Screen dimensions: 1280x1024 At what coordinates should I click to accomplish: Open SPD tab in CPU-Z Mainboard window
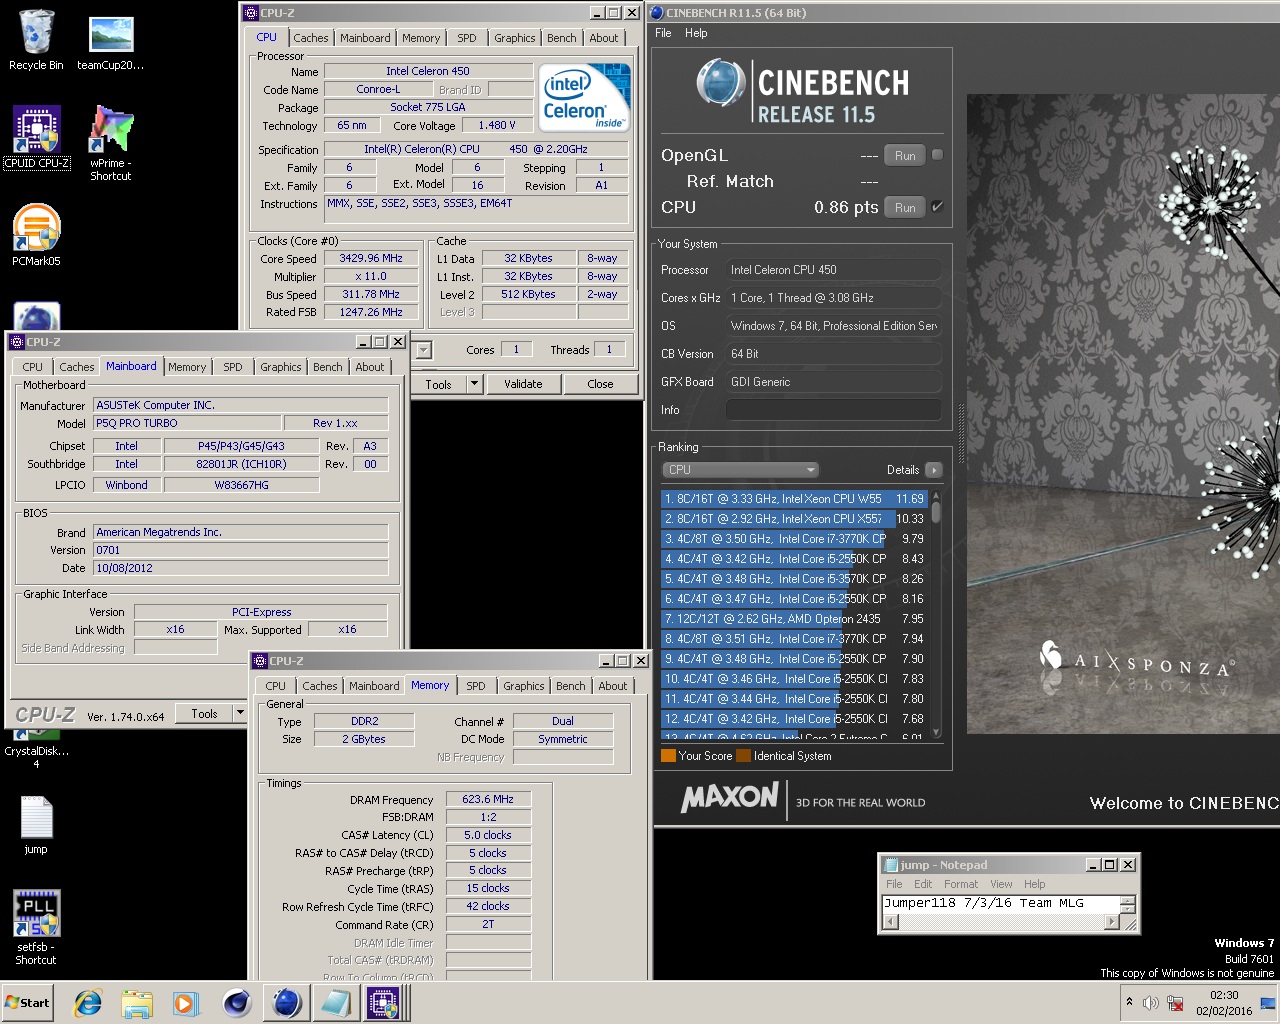[x=233, y=367]
